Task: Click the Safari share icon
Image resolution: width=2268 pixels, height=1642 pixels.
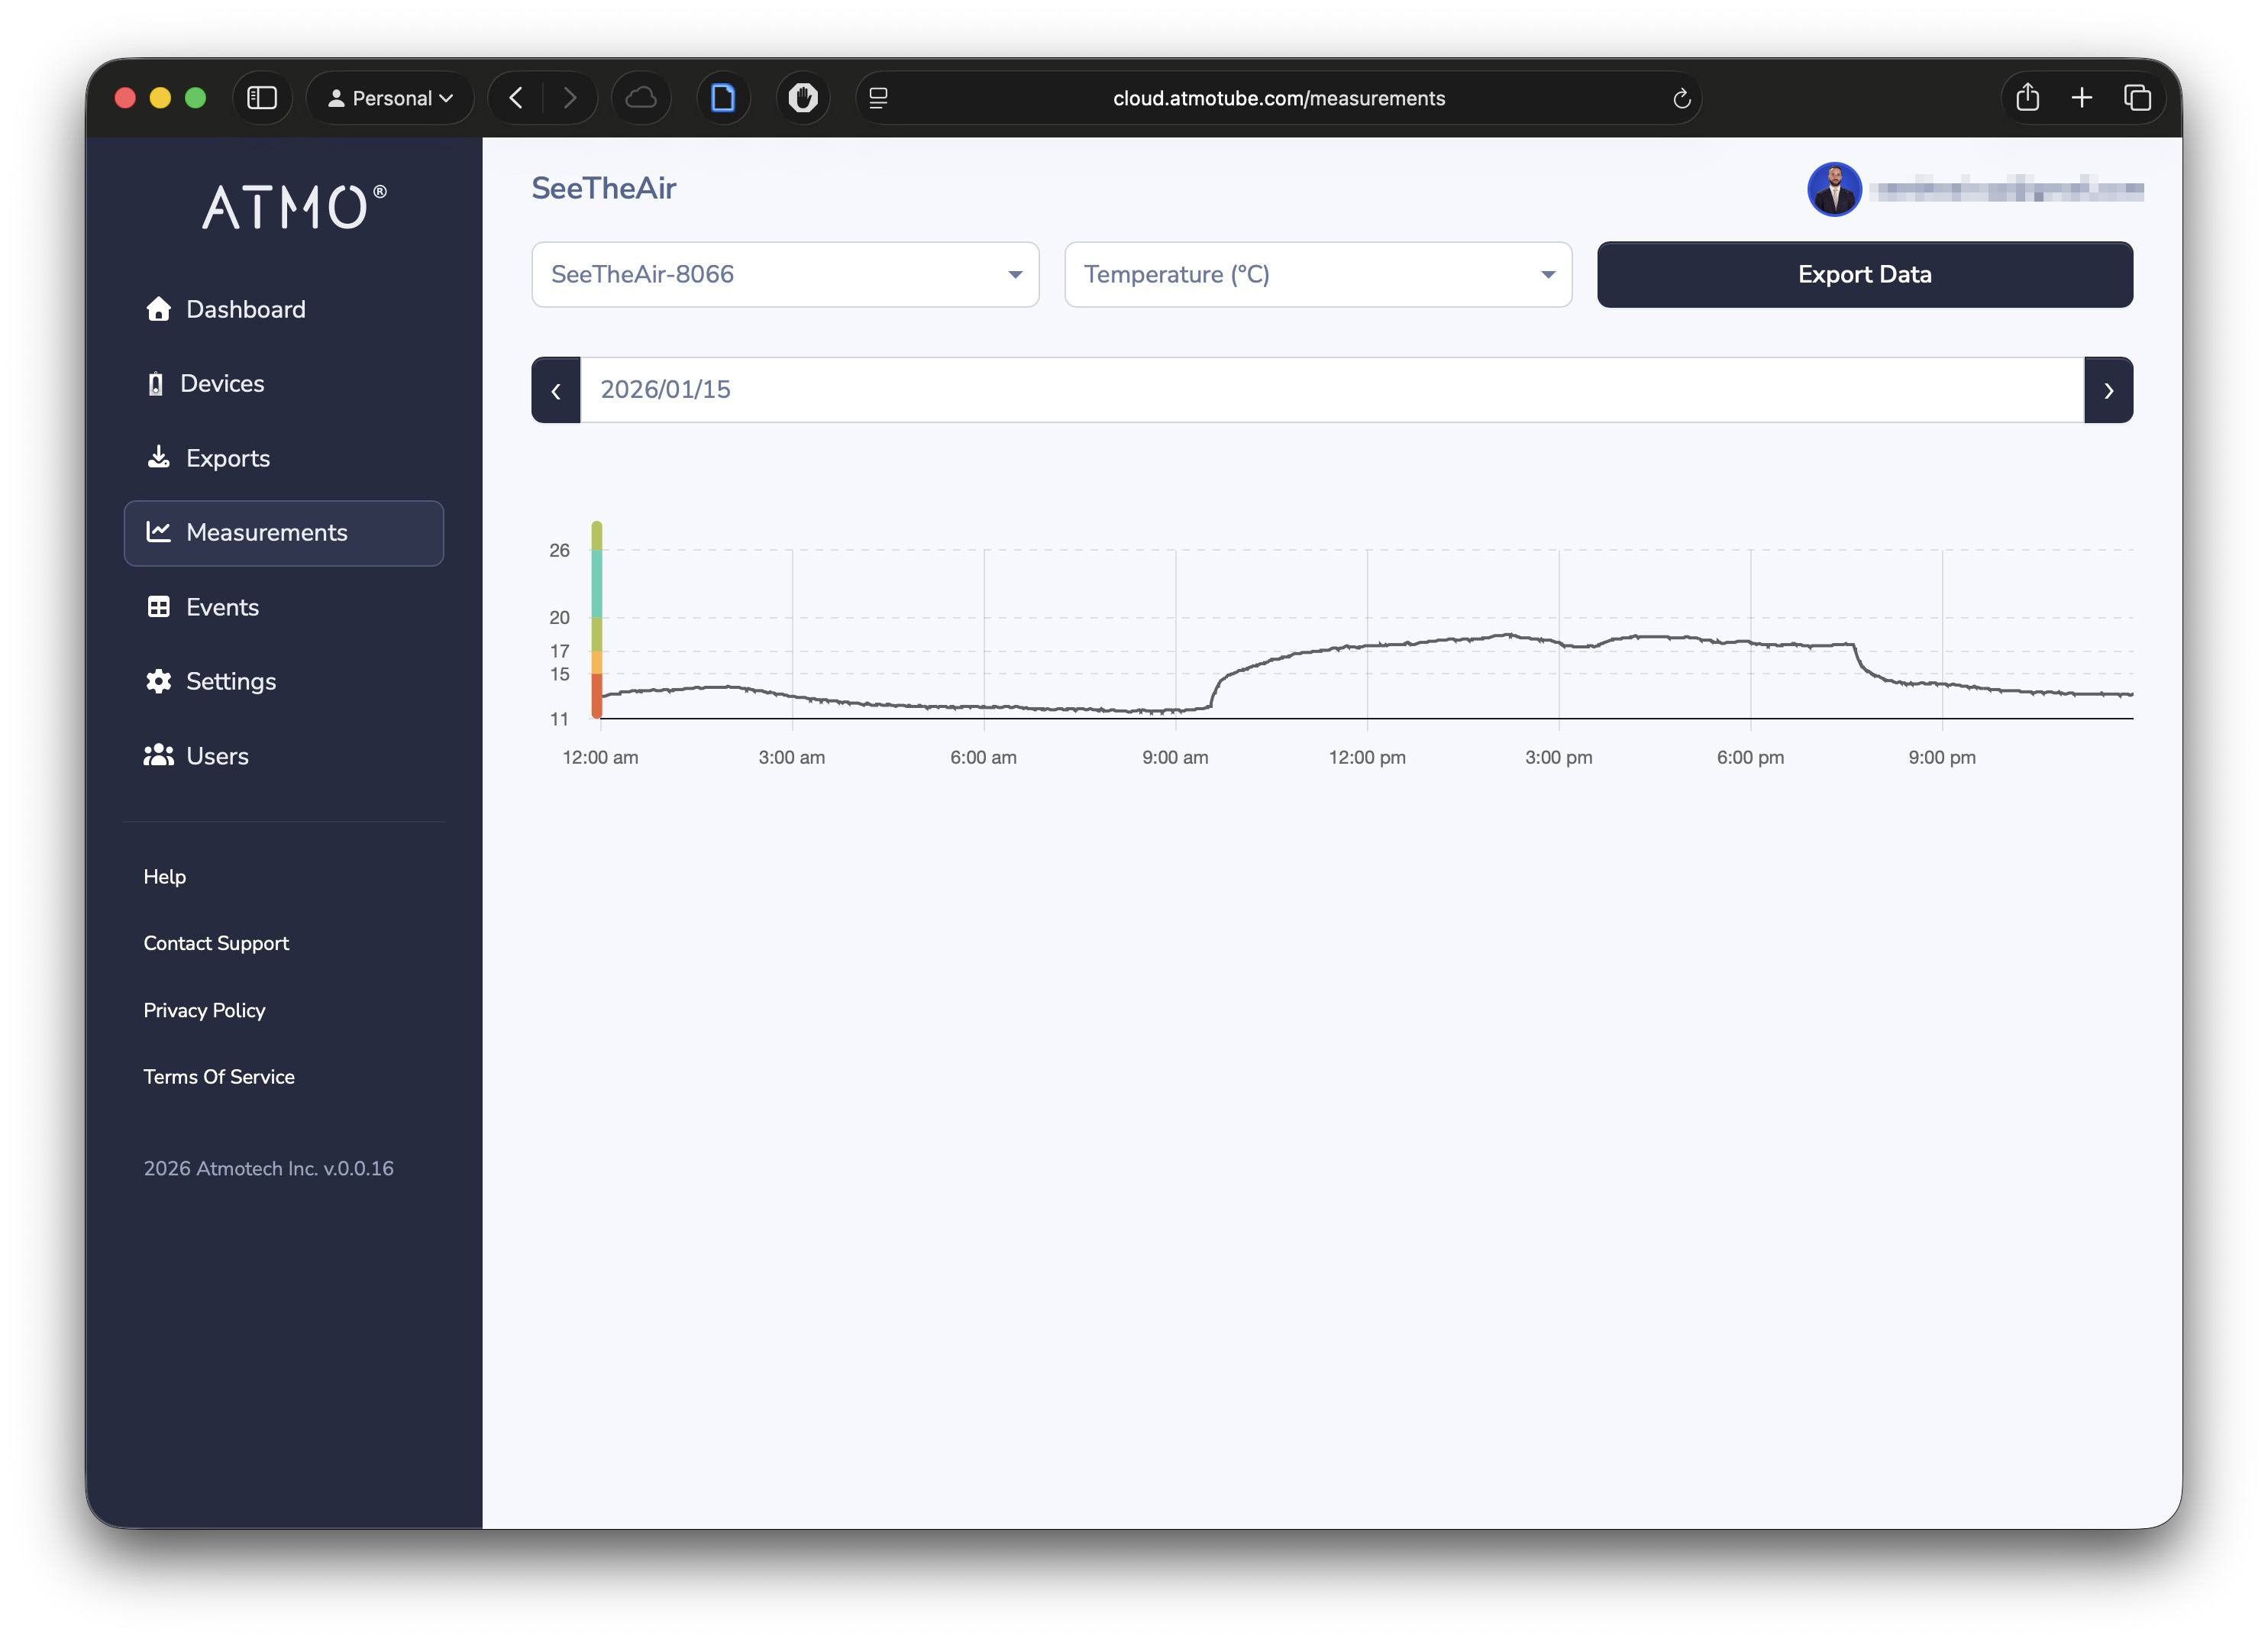Action: coord(2027,98)
